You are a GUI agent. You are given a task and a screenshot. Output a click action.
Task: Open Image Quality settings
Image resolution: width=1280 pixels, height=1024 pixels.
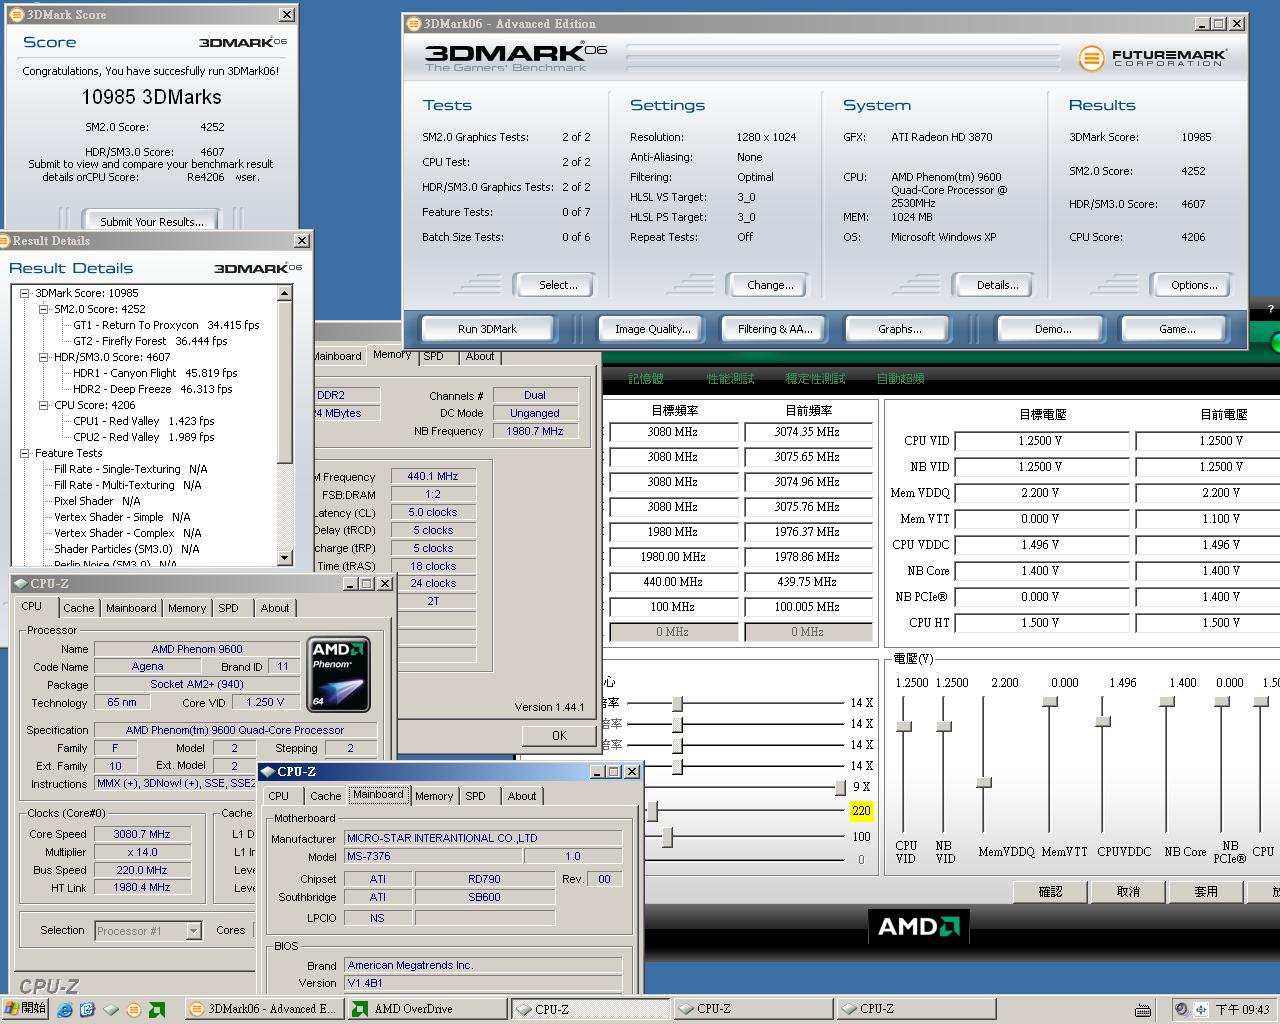coord(652,329)
